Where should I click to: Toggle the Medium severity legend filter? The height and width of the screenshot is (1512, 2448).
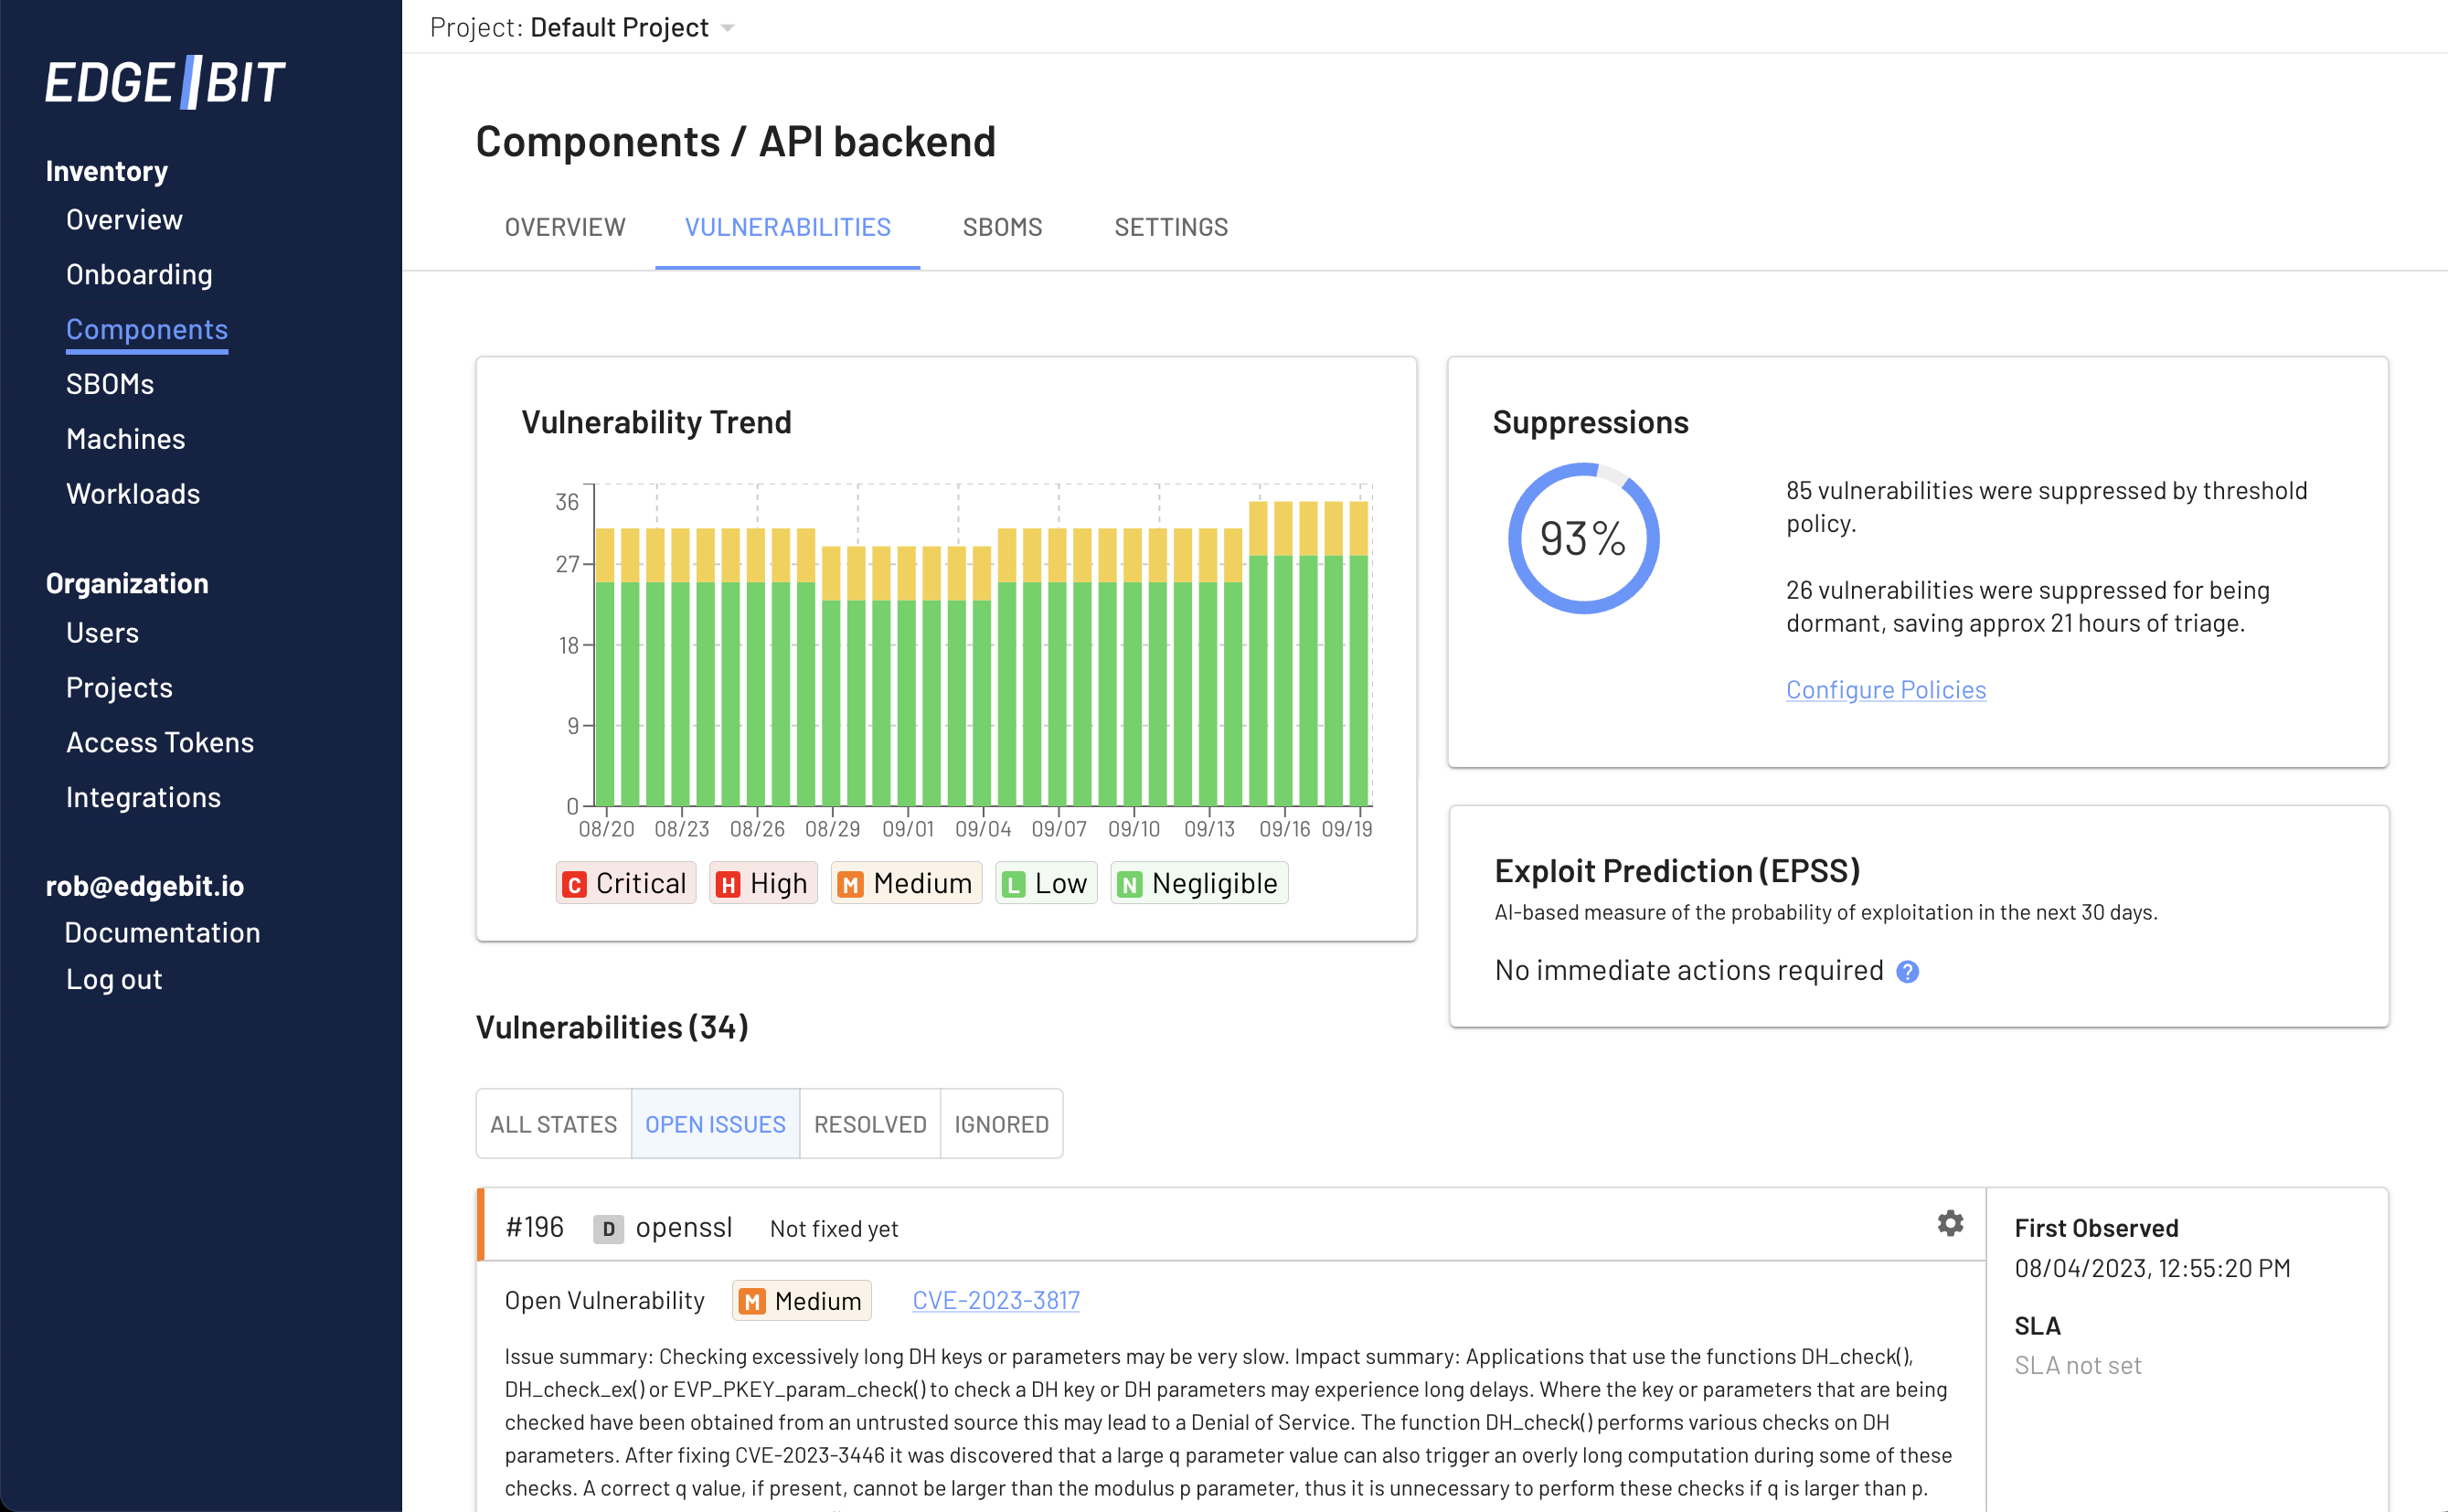coord(907,883)
